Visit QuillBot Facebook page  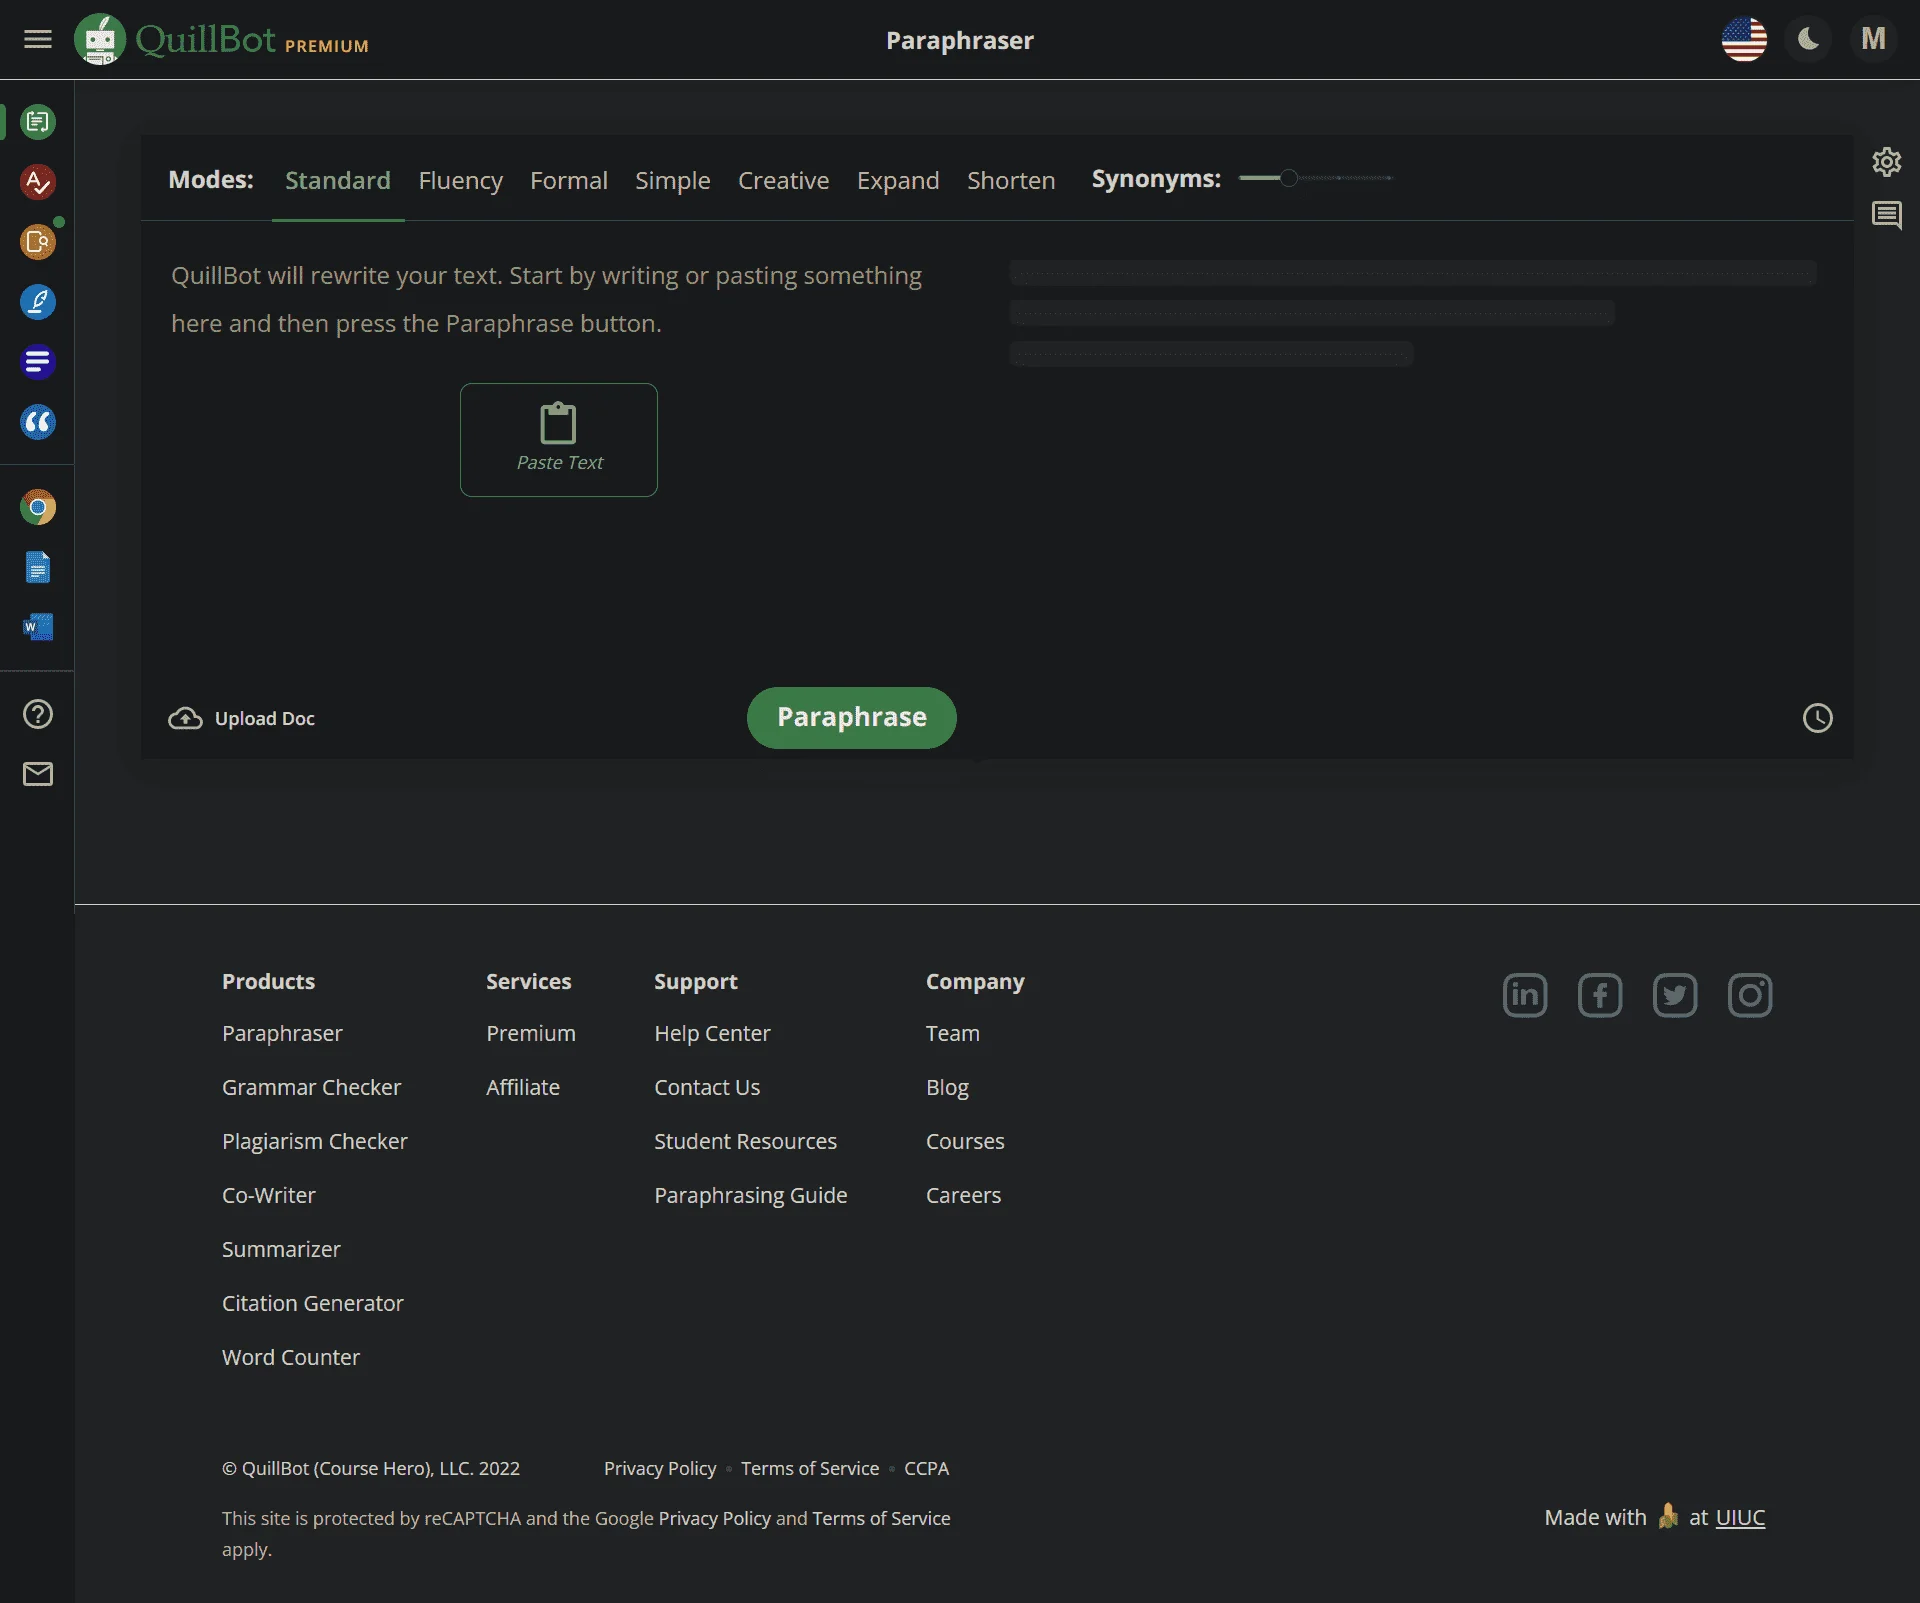click(x=1600, y=995)
